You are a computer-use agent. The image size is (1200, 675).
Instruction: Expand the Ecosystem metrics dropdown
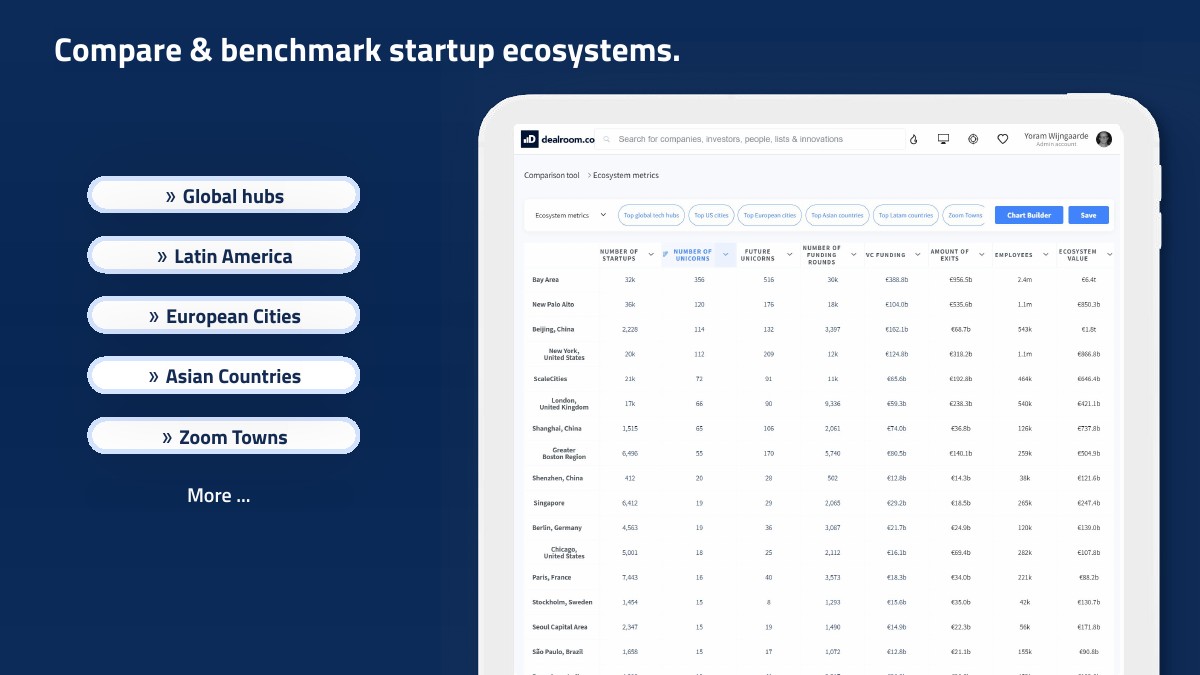[570, 215]
